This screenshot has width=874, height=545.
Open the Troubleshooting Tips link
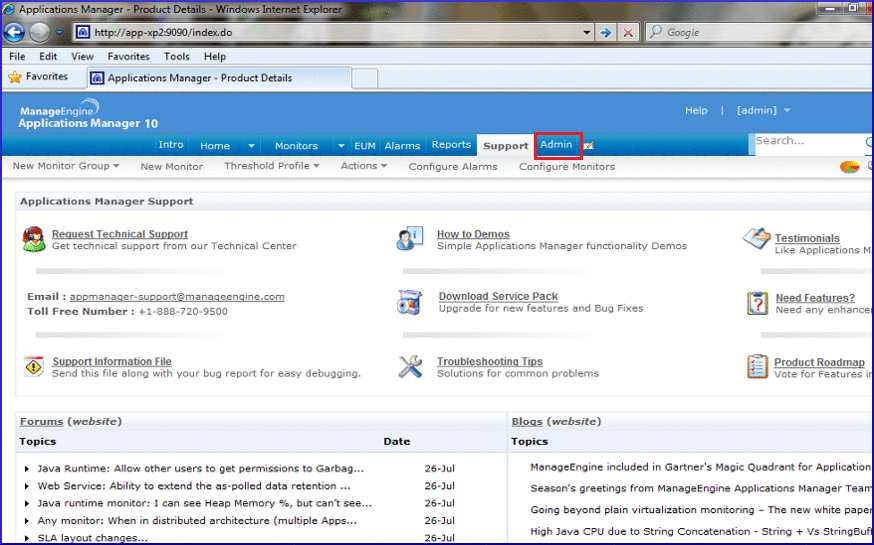coord(490,361)
